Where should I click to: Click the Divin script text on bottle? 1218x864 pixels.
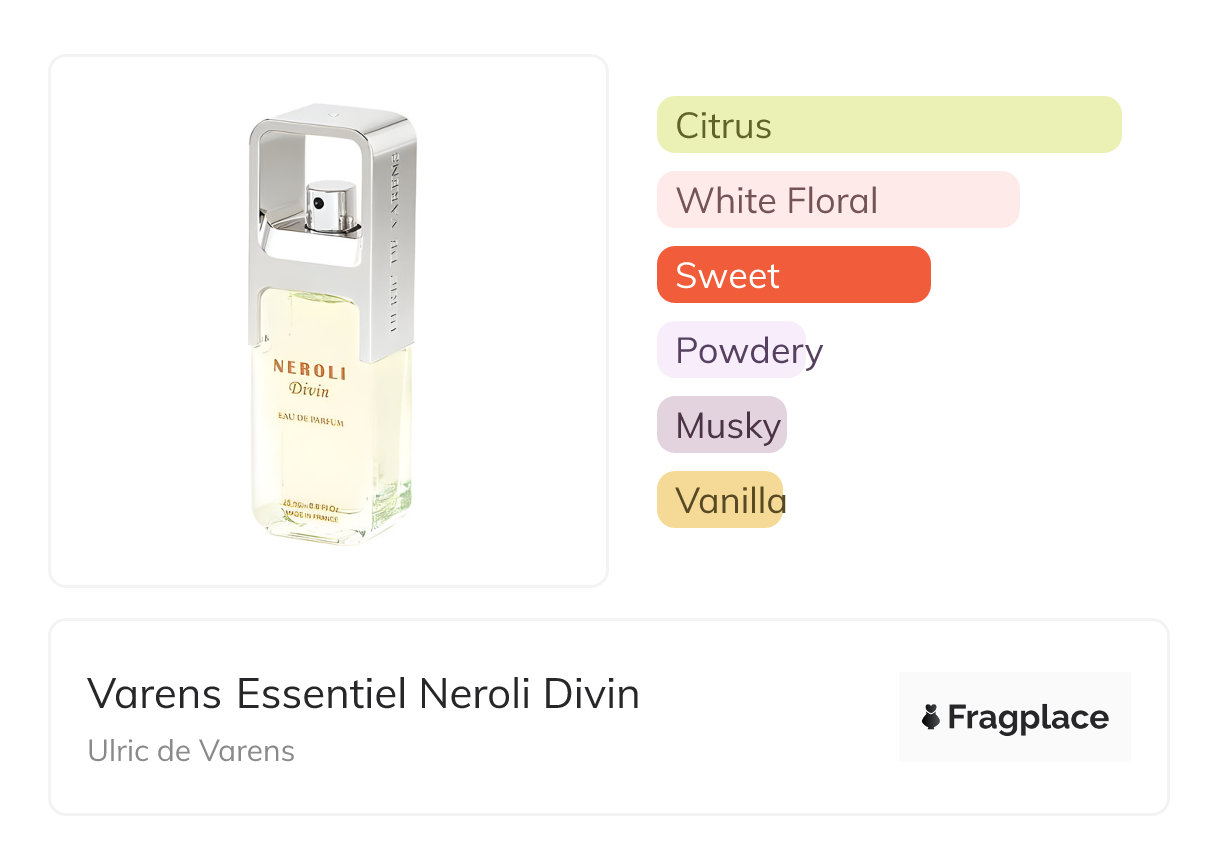coord(309,391)
